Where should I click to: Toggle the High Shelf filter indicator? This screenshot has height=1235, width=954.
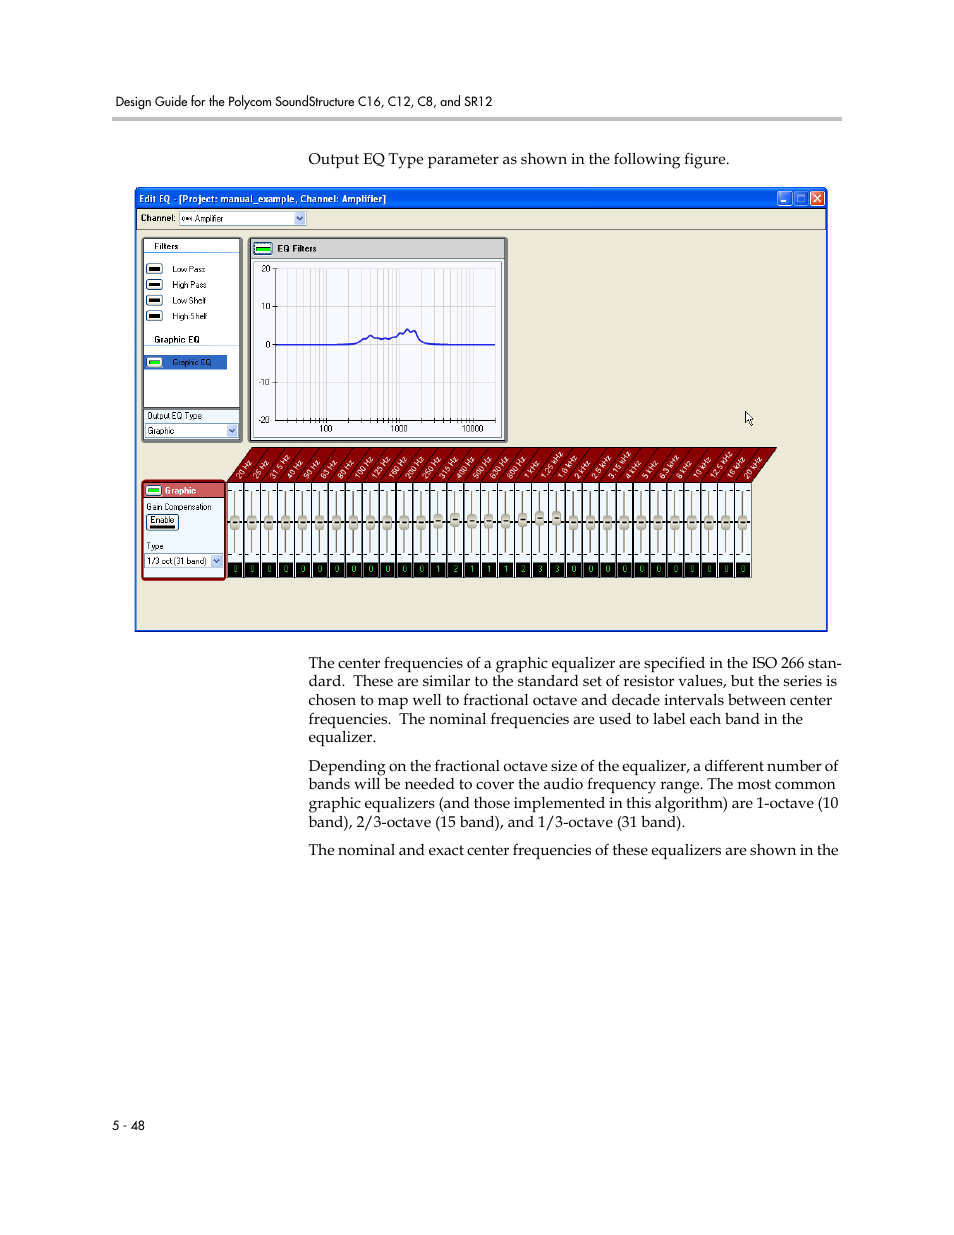tap(155, 316)
